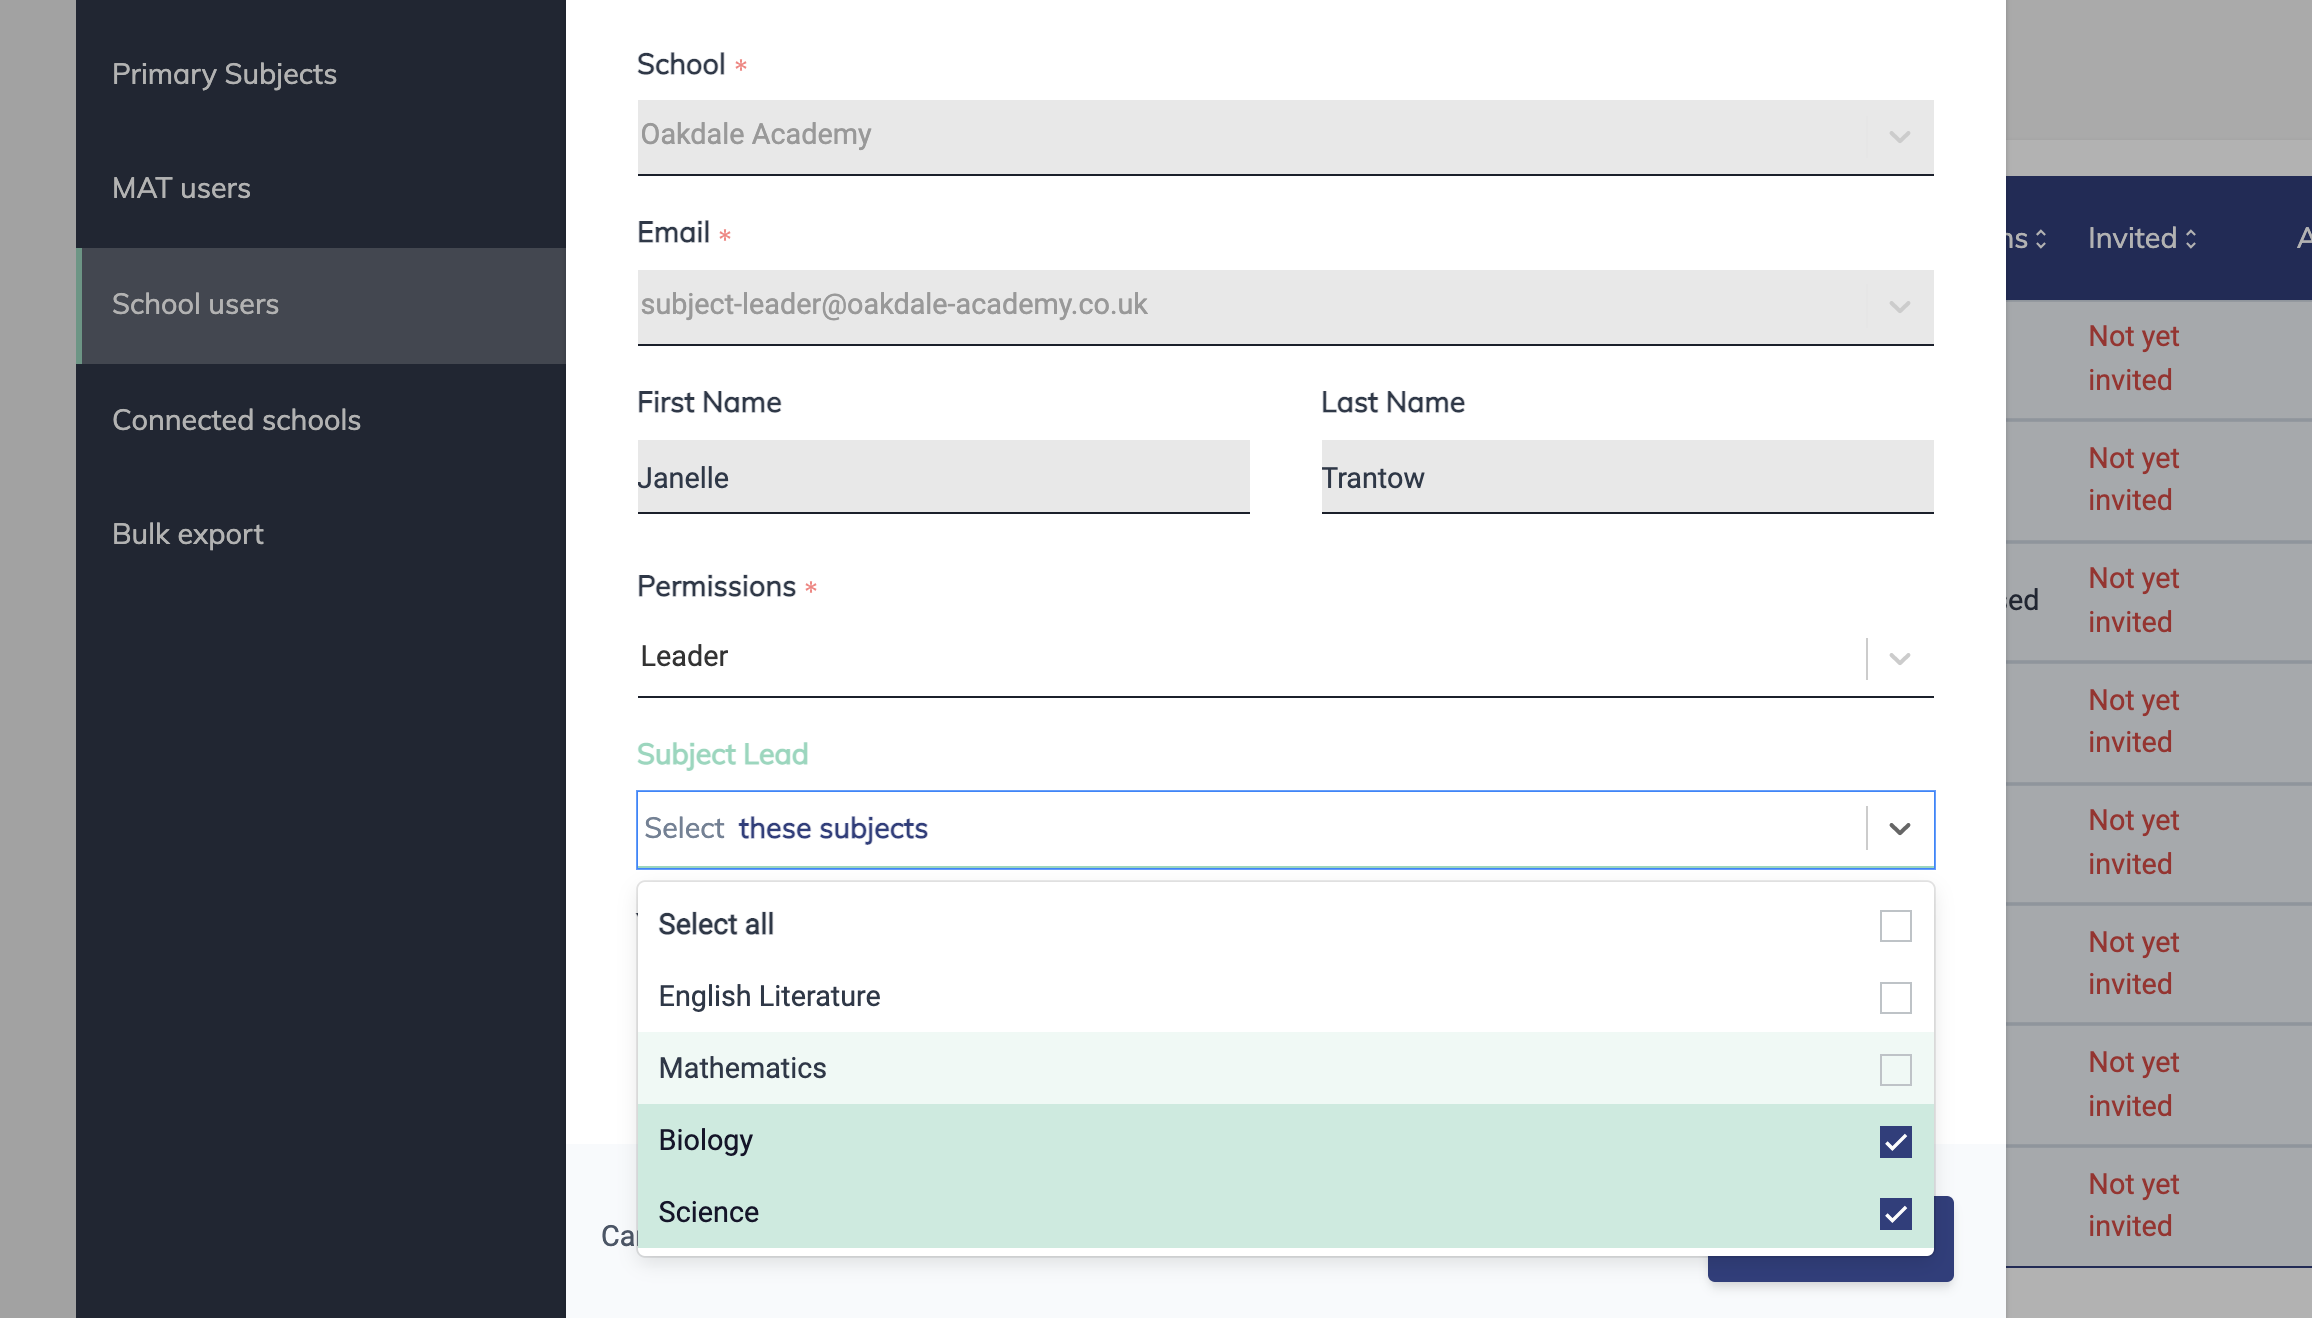The width and height of the screenshot is (2312, 1318).
Task: Select School users in the sidebar
Action: pyautogui.click(x=196, y=304)
